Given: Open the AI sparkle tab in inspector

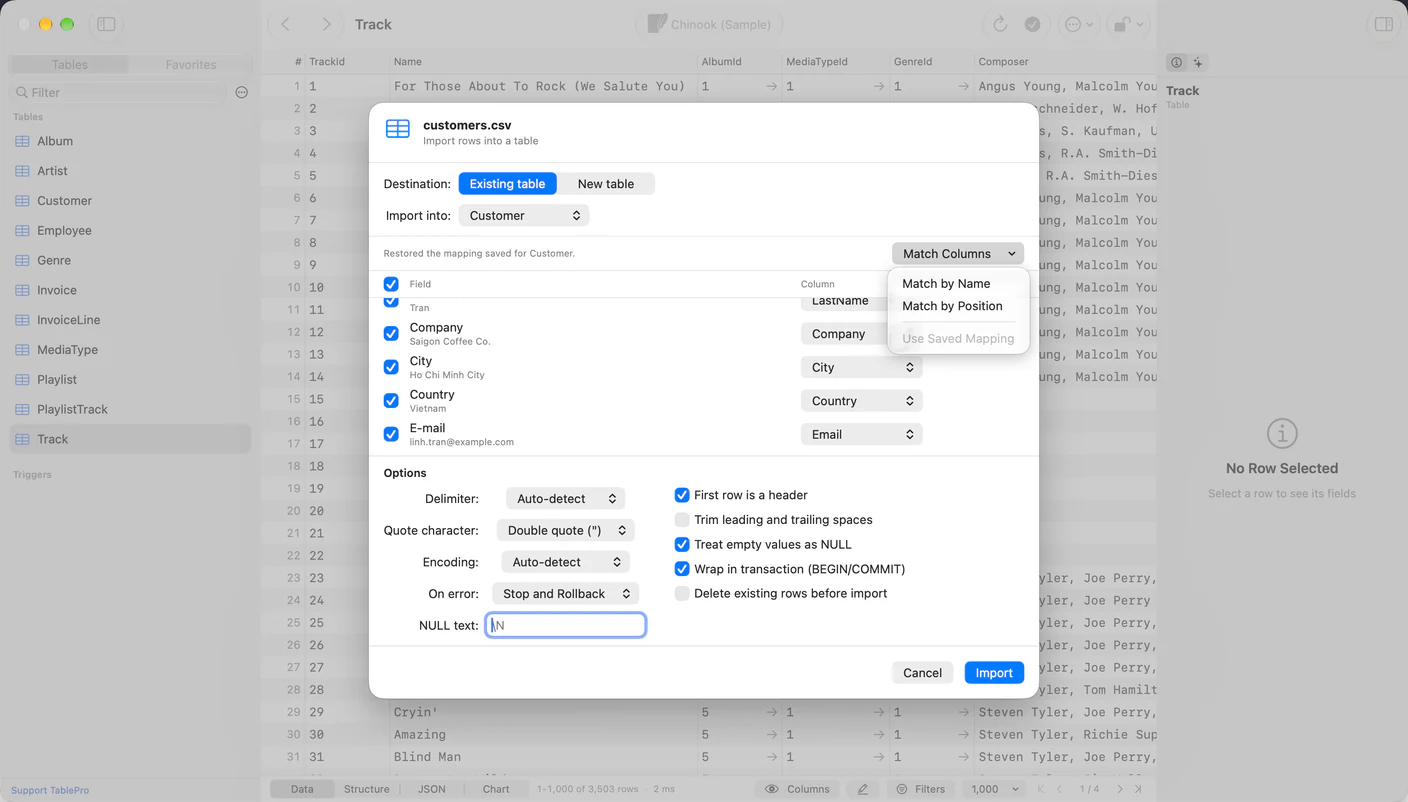Looking at the screenshot, I should pyautogui.click(x=1198, y=62).
